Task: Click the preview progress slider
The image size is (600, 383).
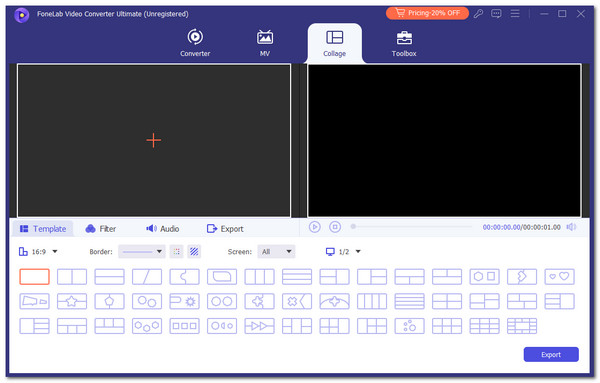Action: pos(412,227)
